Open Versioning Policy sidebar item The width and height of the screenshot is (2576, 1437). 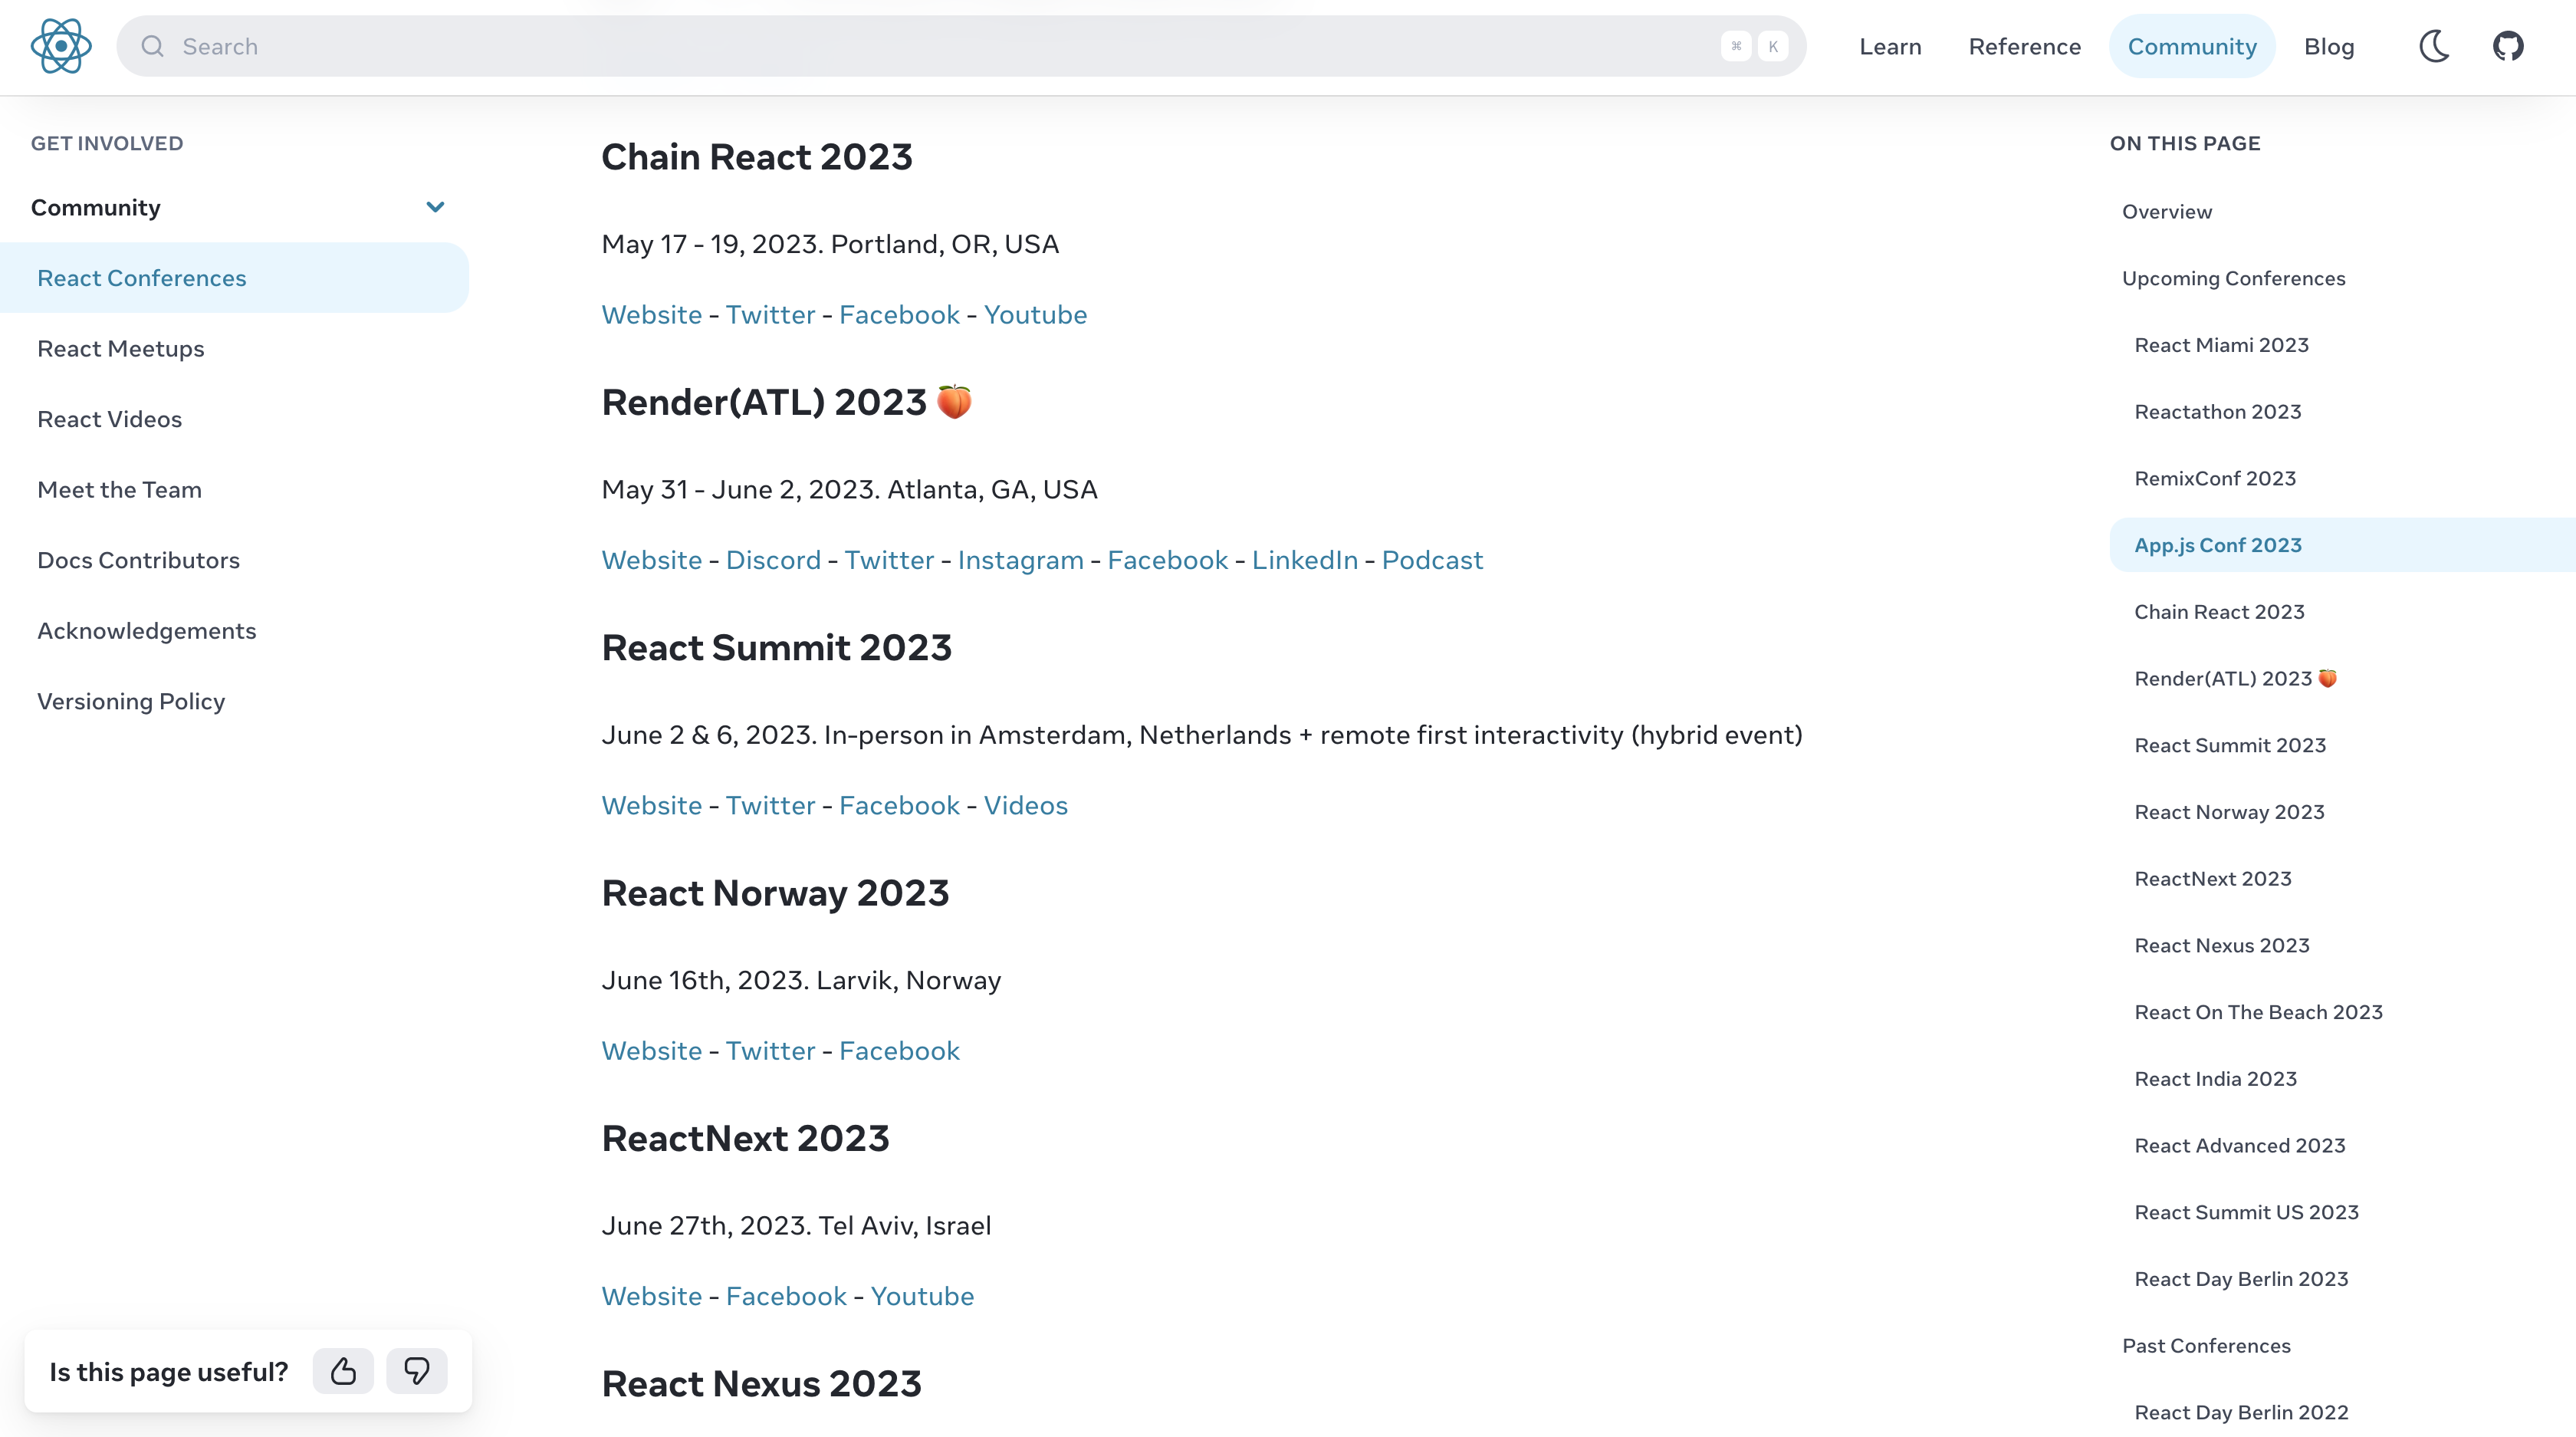click(x=131, y=701)
